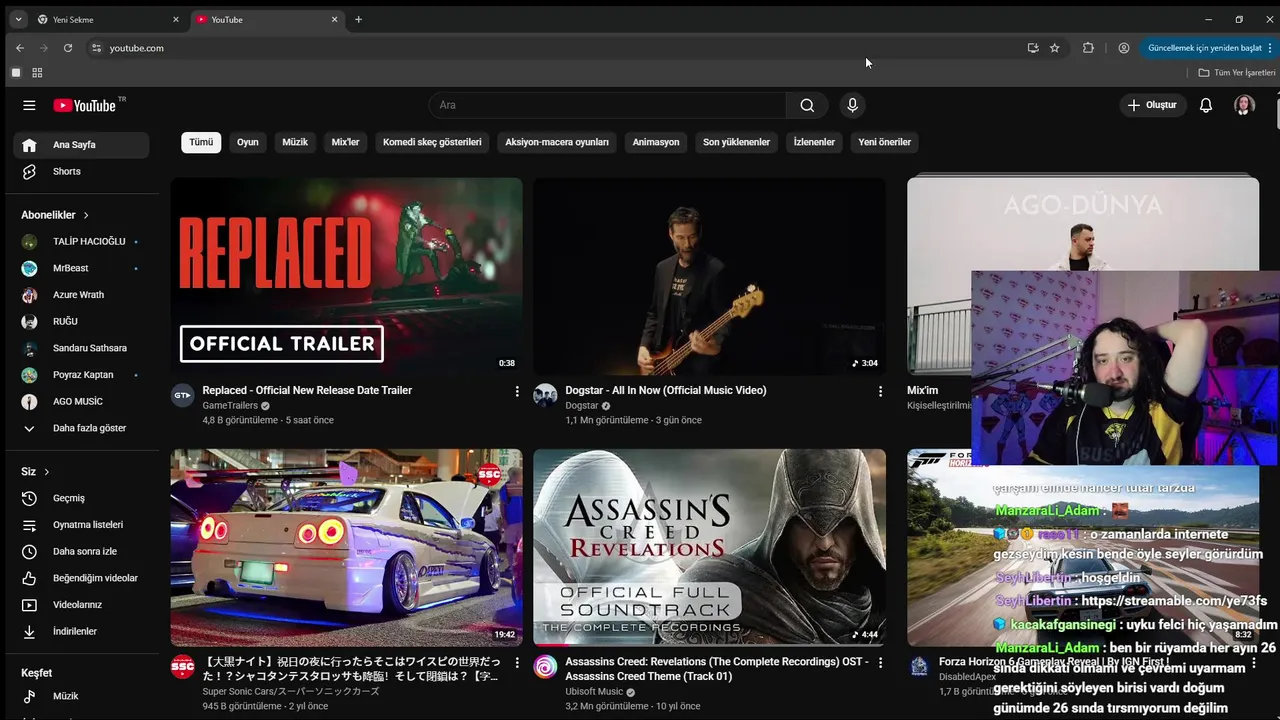Start voice search with microphone icon

pyautogui.click(x=852, y=105)
